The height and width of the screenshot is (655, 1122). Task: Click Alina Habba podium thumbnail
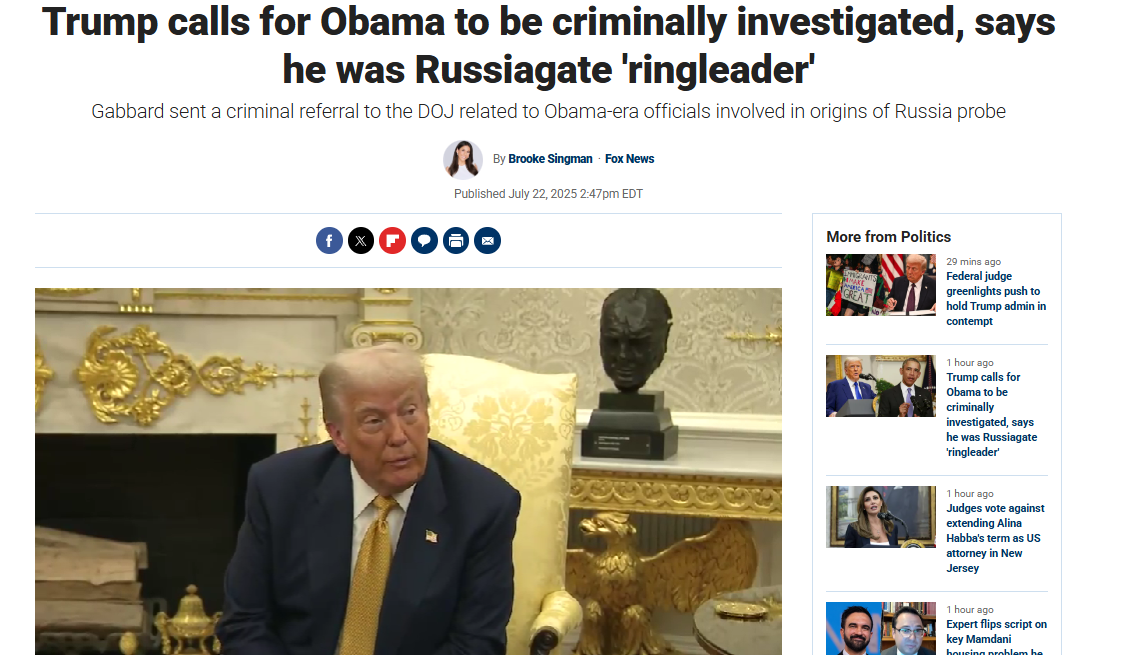point(881,517)
